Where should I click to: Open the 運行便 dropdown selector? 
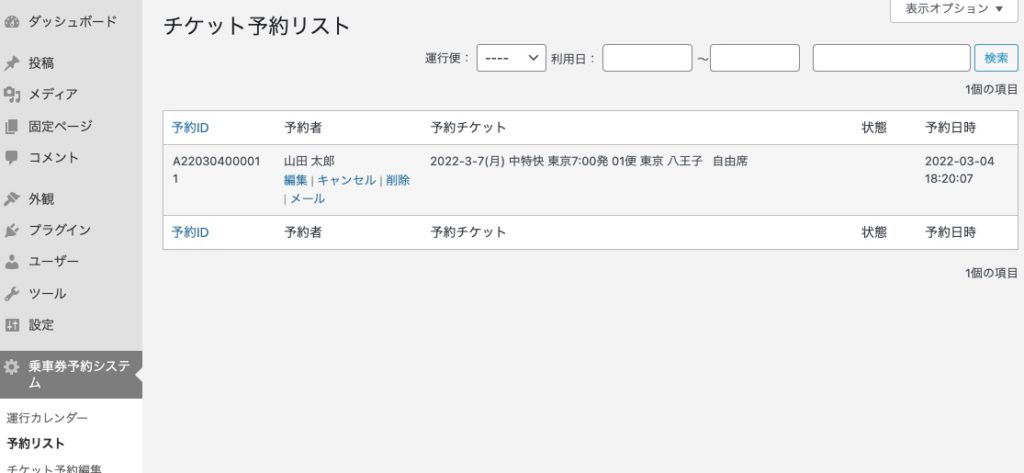[x=510, y=58]
